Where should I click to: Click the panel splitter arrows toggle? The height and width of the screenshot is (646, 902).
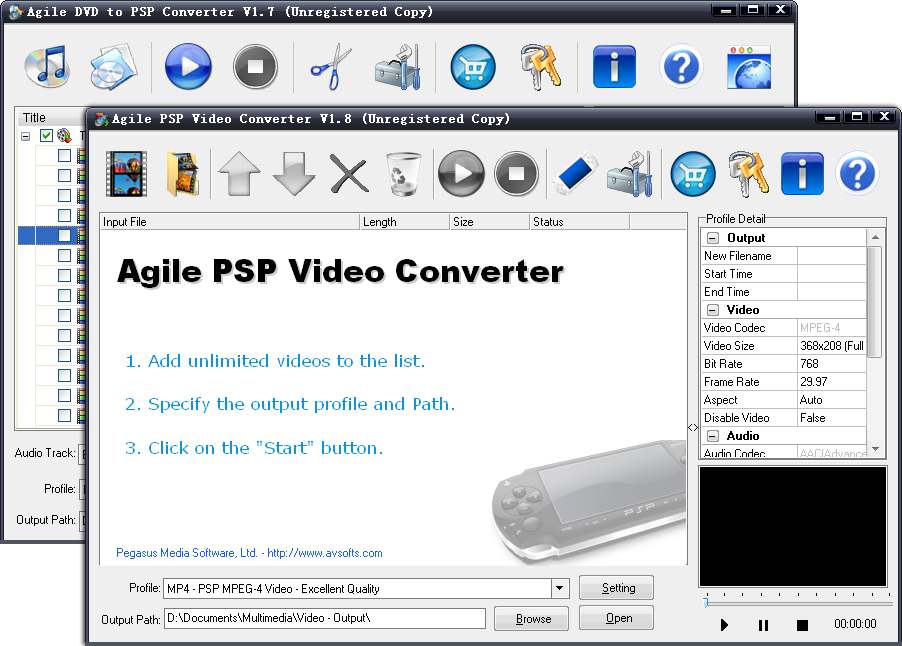coord(693,427)
